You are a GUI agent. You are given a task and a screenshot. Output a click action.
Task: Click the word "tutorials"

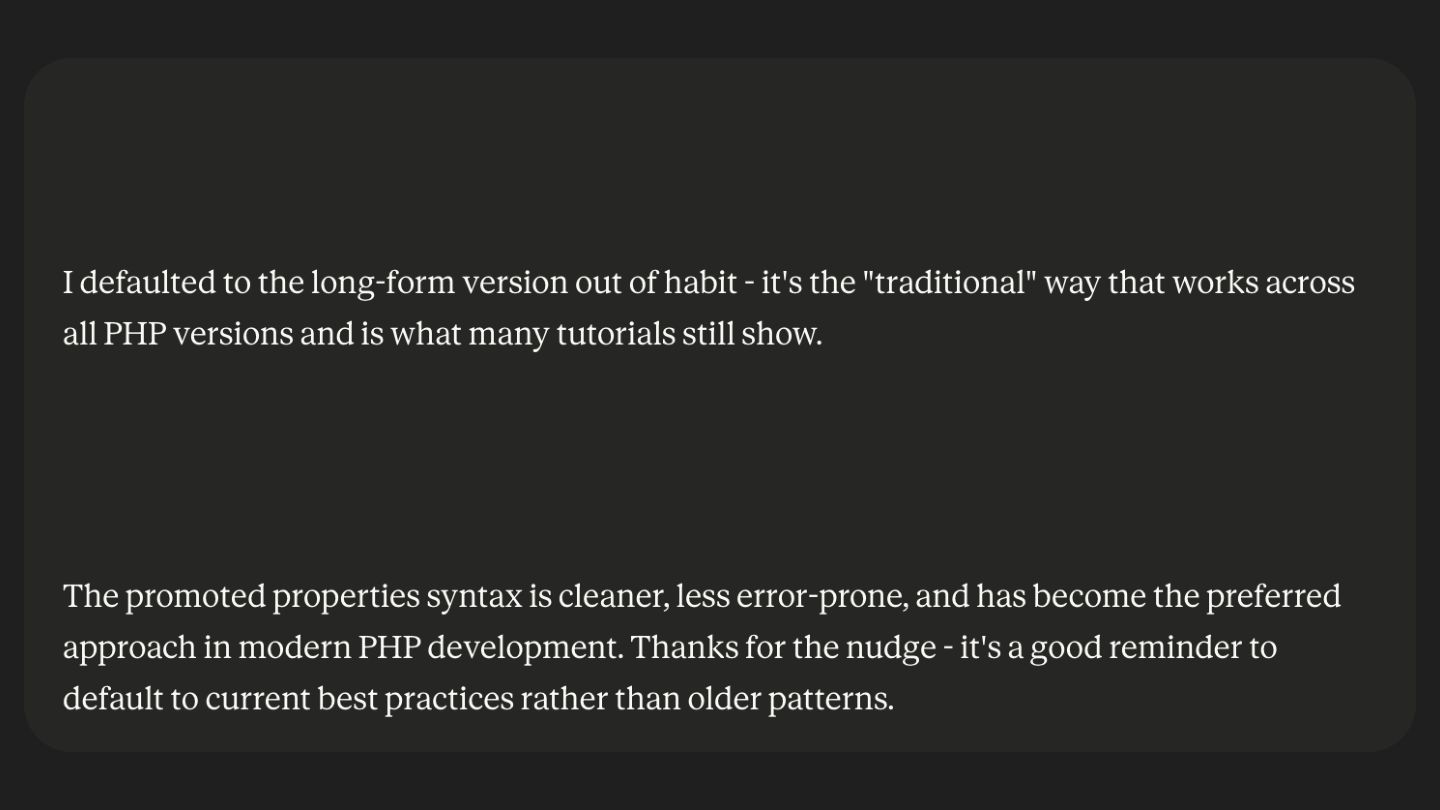615,334
